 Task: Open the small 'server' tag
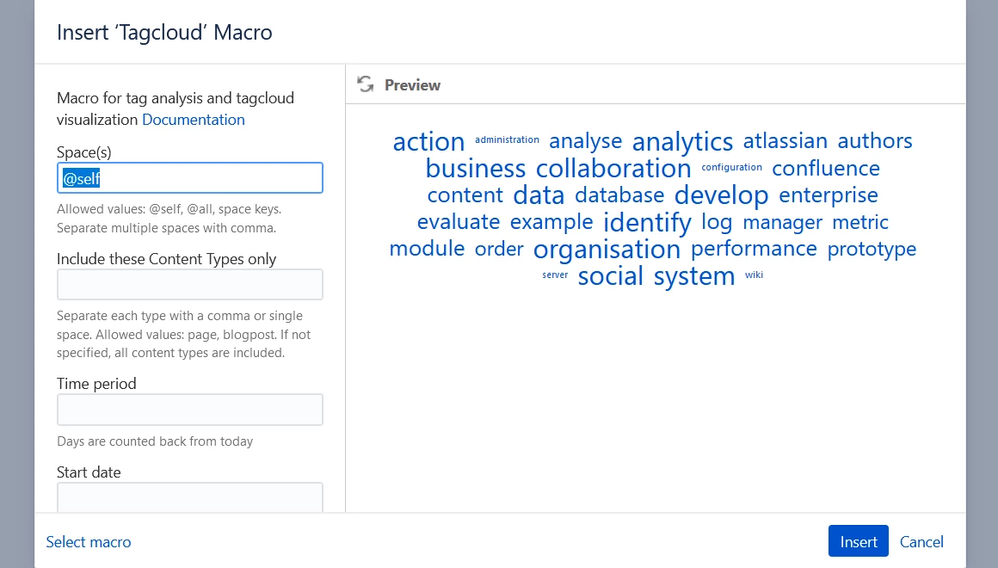[555, 275]
